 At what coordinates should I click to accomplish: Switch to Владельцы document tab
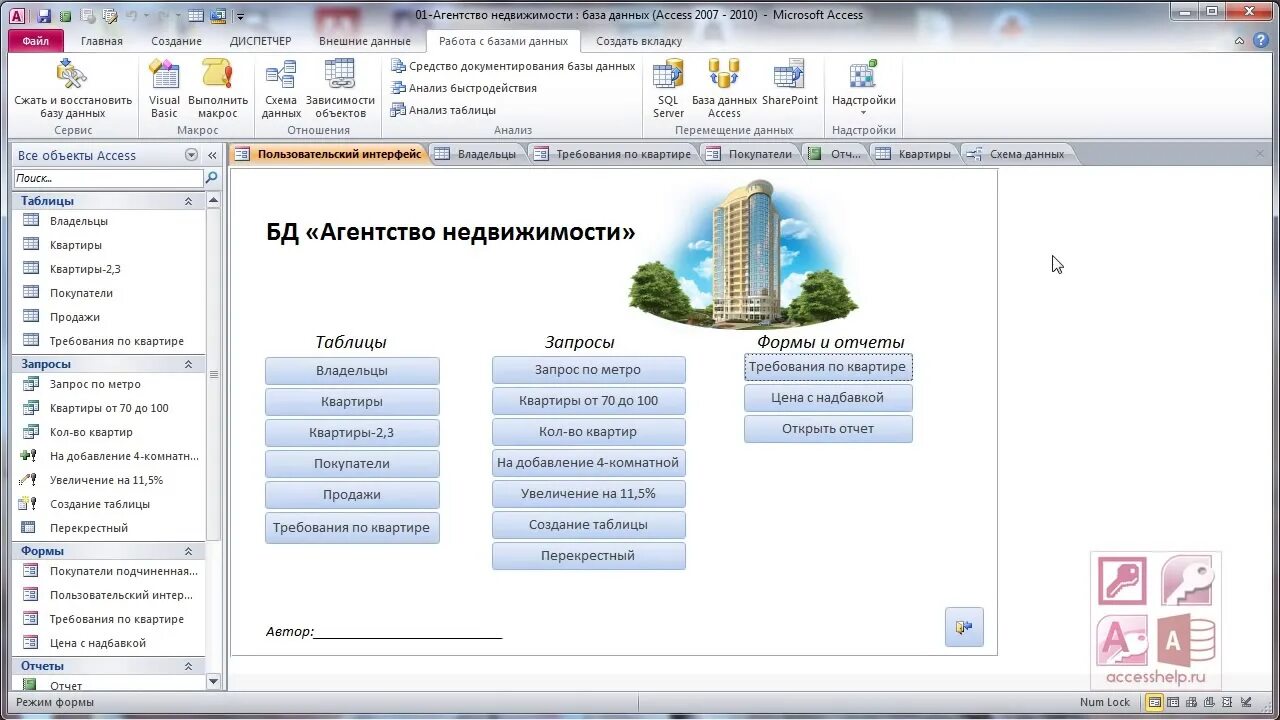tap(477, 154)
